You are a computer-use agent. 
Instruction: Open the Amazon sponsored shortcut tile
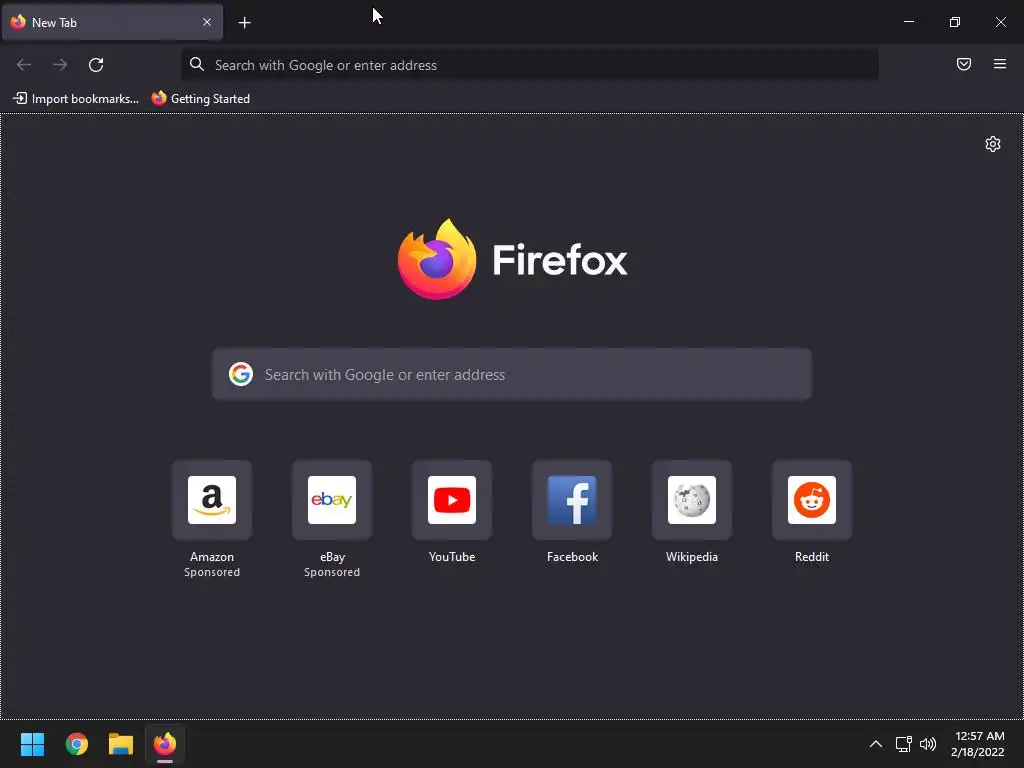212,500
